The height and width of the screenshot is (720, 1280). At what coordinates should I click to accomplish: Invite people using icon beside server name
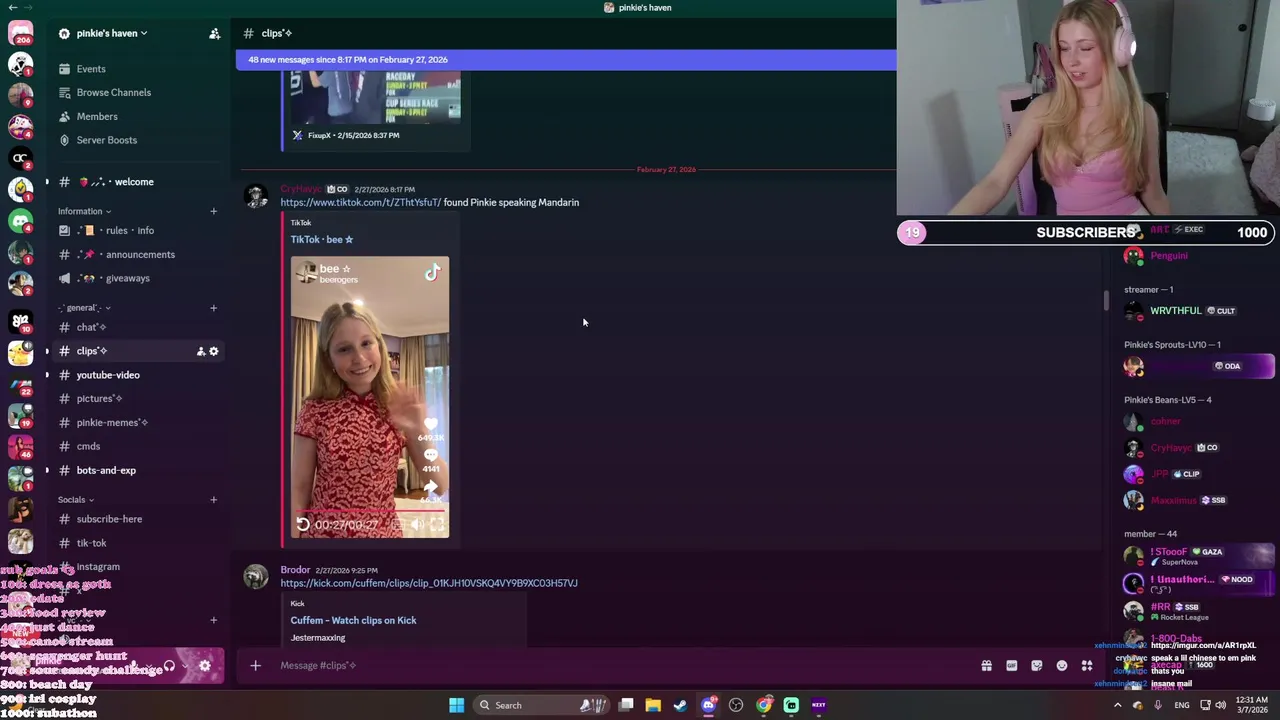click(x=214, y=34)
